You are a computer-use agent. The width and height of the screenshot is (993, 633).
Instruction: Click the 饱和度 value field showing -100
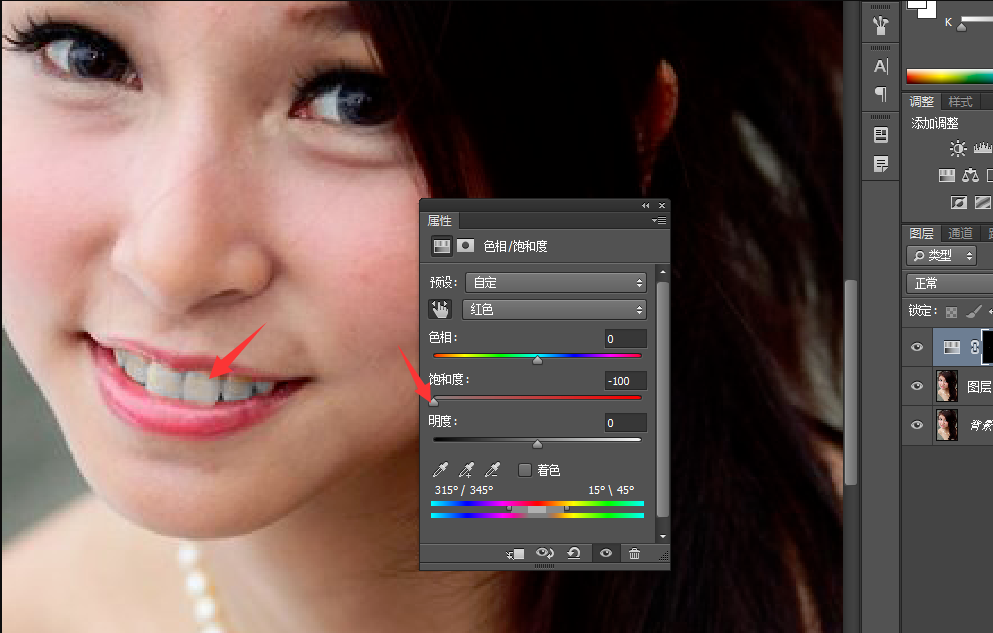(625, 380)
